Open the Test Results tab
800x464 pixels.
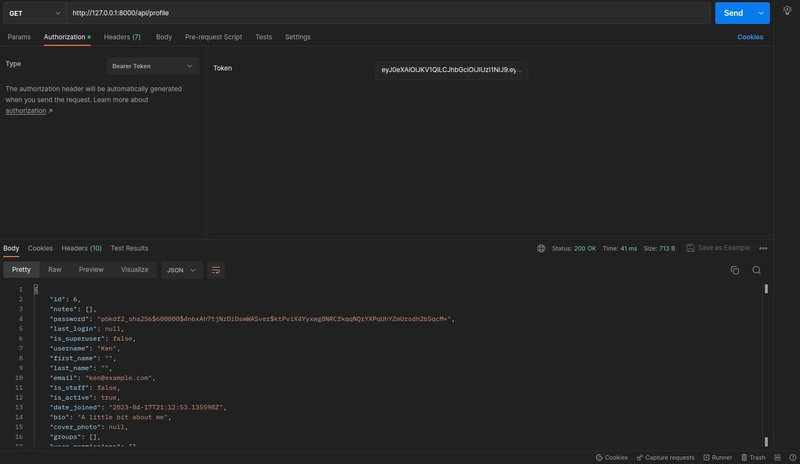click(129, 248)
